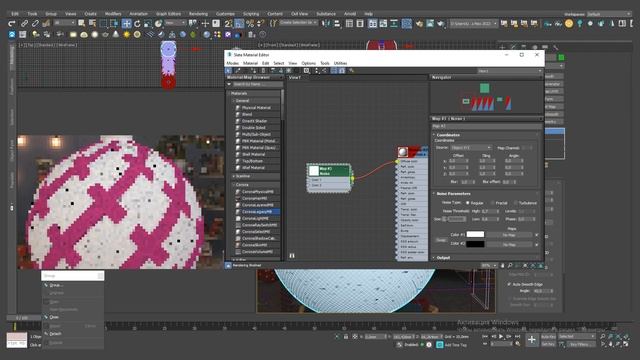
Task: Click the pause icon in View1 corner
Action: click(x=292, y=256)
